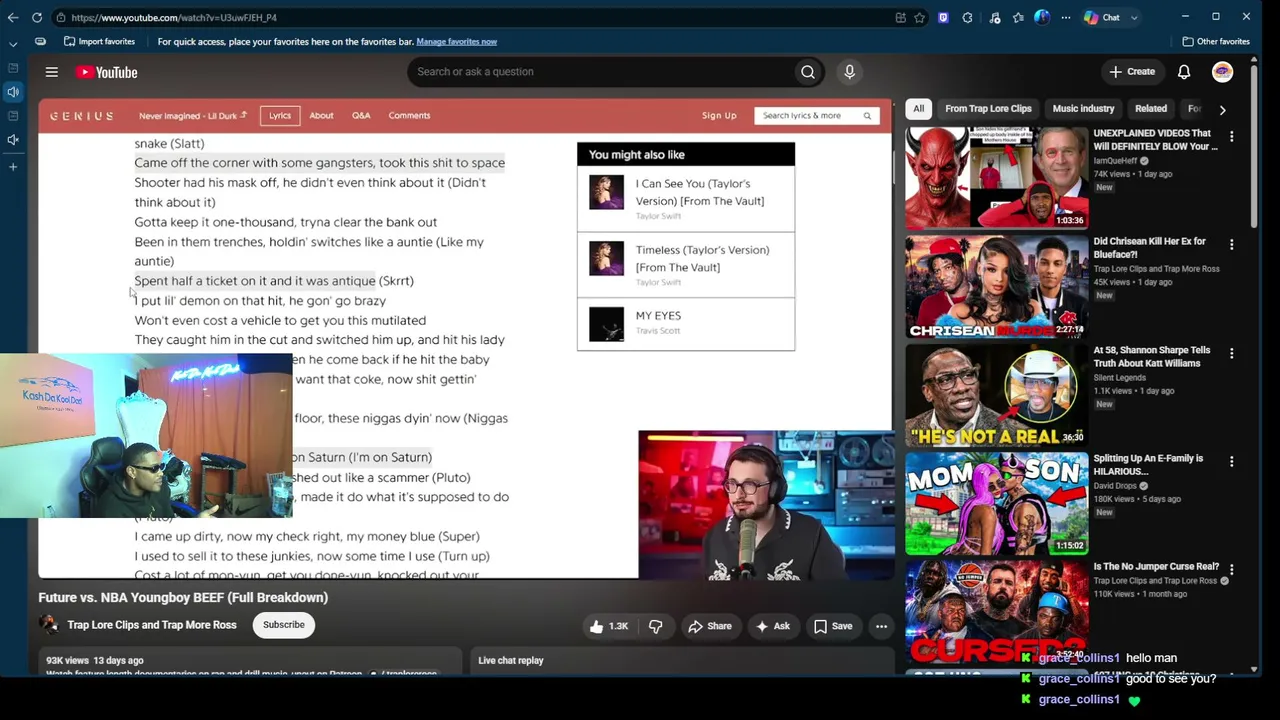1280x720 pixels.
Task: Open the YouTube account avatar menu
Action: point(1222,72)
